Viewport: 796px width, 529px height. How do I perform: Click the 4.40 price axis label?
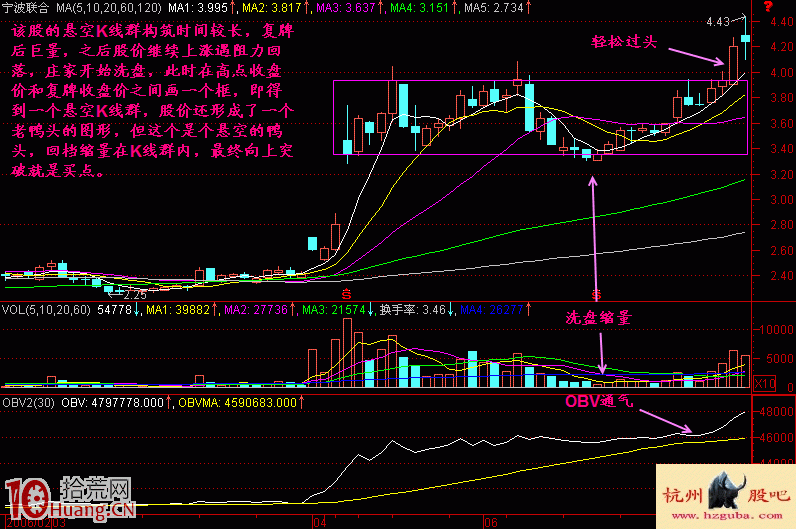tap(781, 21)
